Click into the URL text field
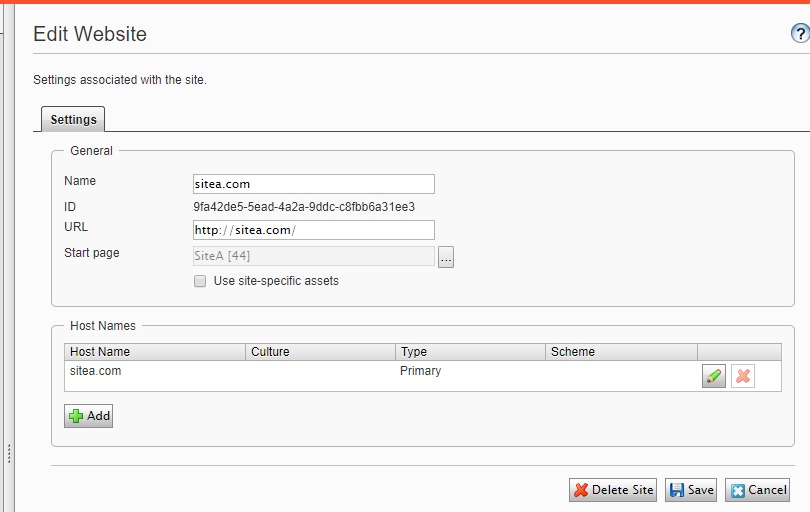The height and width of the screenshot is (512, 810). tap(313, 230)
